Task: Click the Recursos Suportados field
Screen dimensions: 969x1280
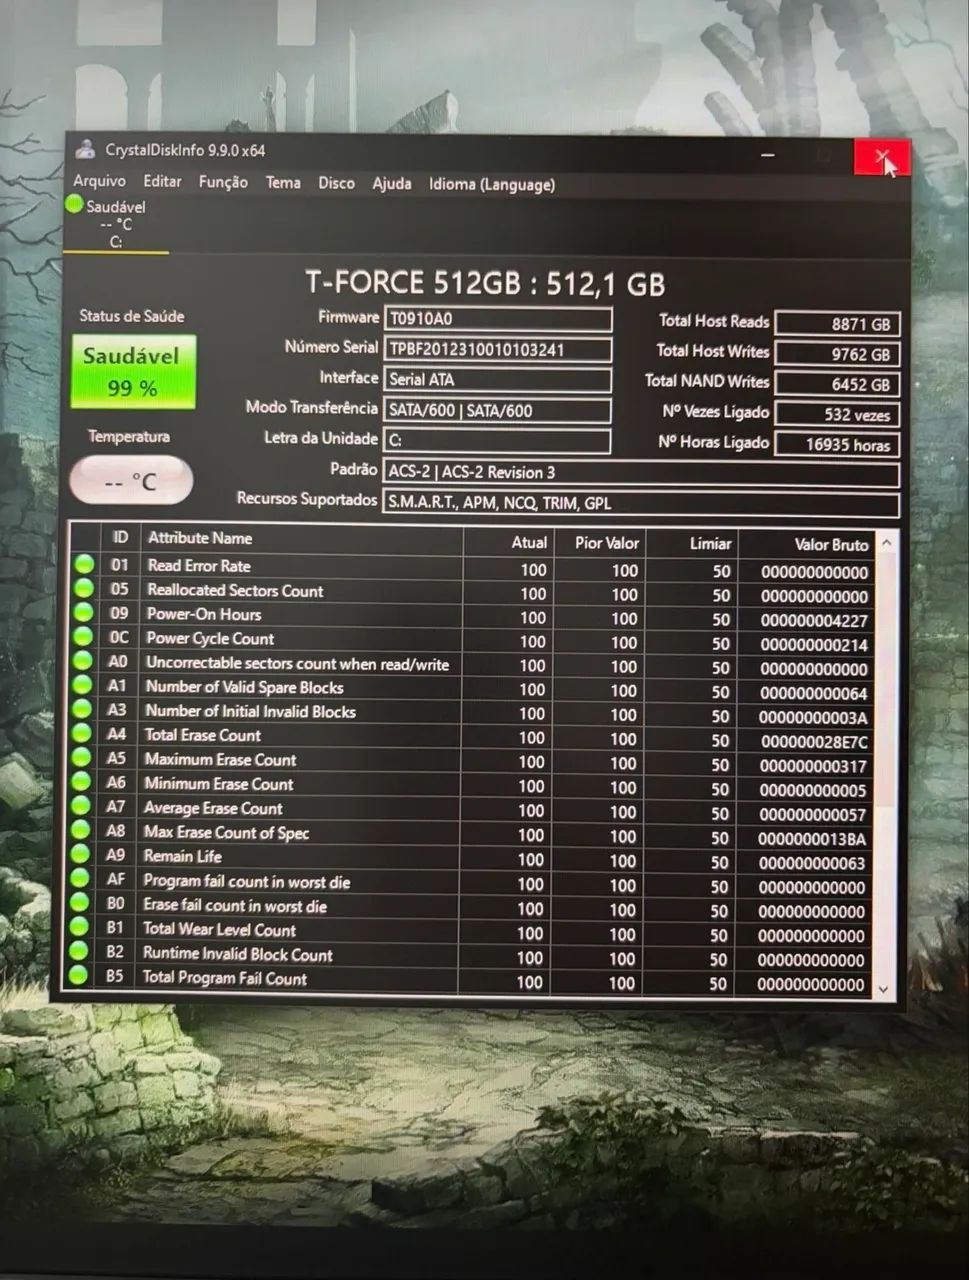Action: 641,503
